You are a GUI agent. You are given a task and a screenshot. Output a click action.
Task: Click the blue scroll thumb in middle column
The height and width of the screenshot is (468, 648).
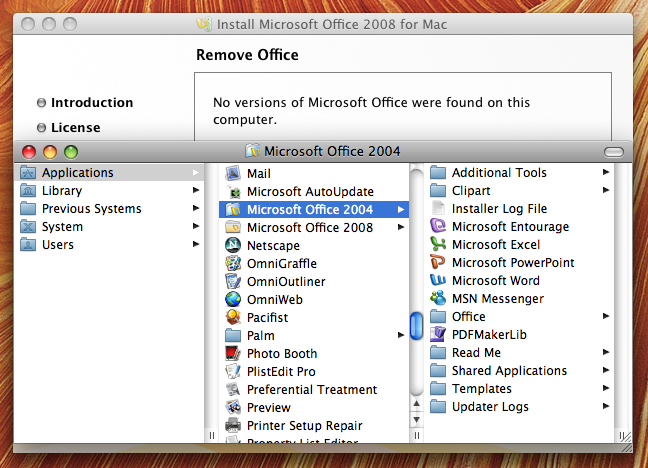click(x=417, y=326)
